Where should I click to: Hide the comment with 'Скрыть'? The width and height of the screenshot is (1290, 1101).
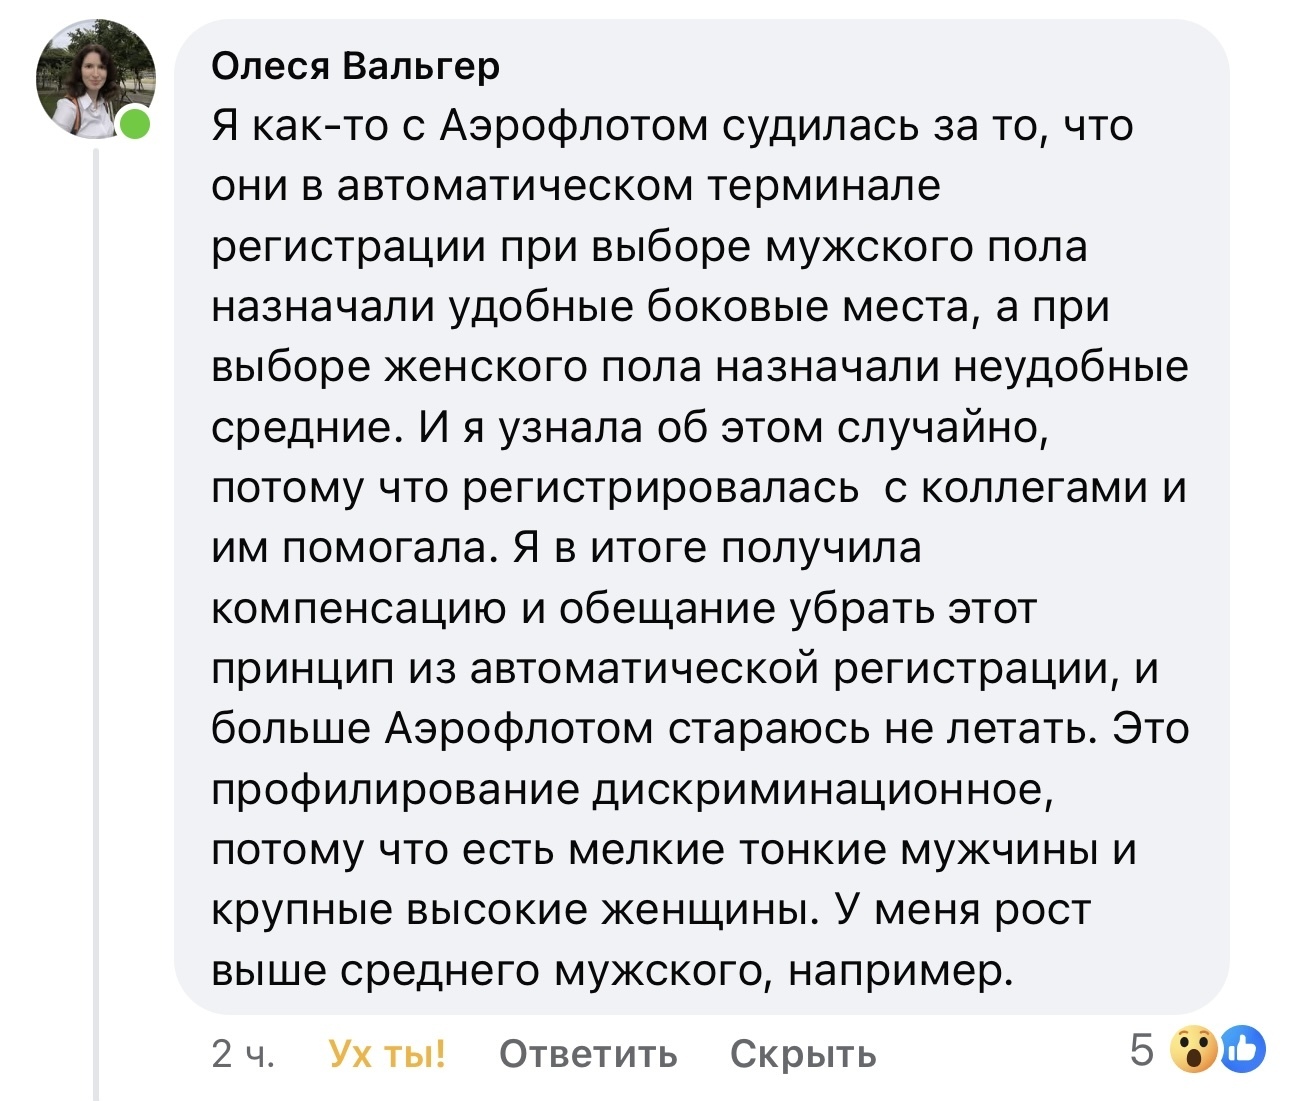[803, 1053]
